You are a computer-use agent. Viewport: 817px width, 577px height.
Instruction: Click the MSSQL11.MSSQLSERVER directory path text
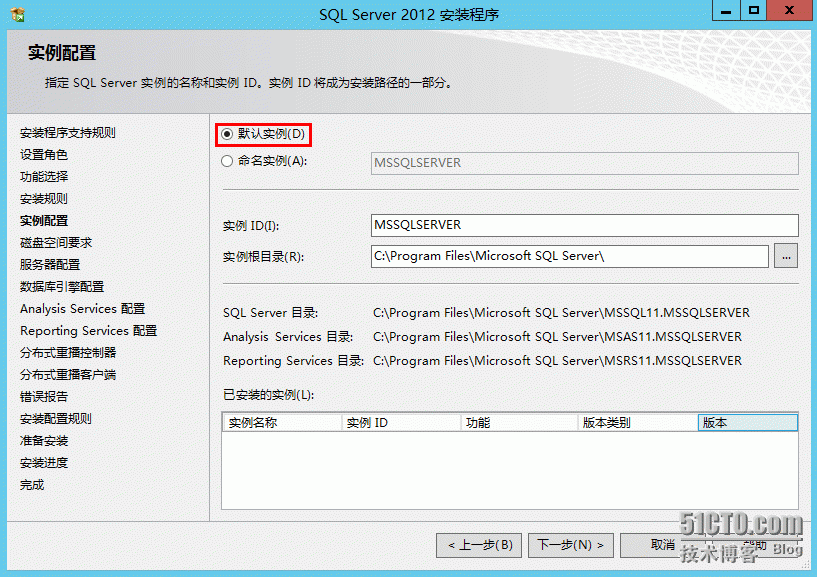click(x=561, y=313)
